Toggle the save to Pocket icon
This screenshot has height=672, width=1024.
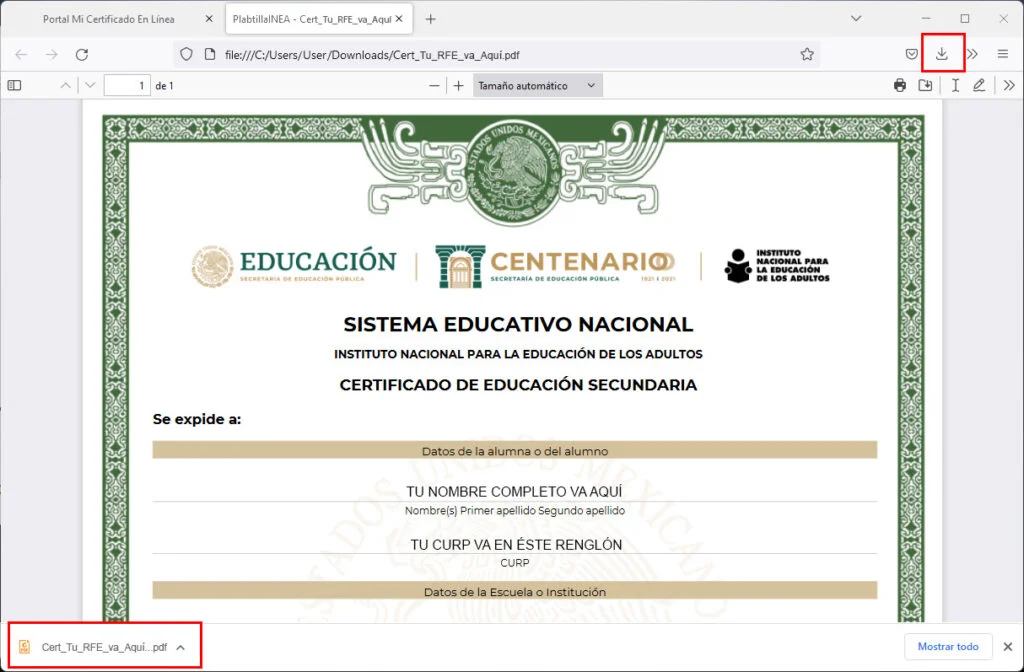(x=911, y=54)
